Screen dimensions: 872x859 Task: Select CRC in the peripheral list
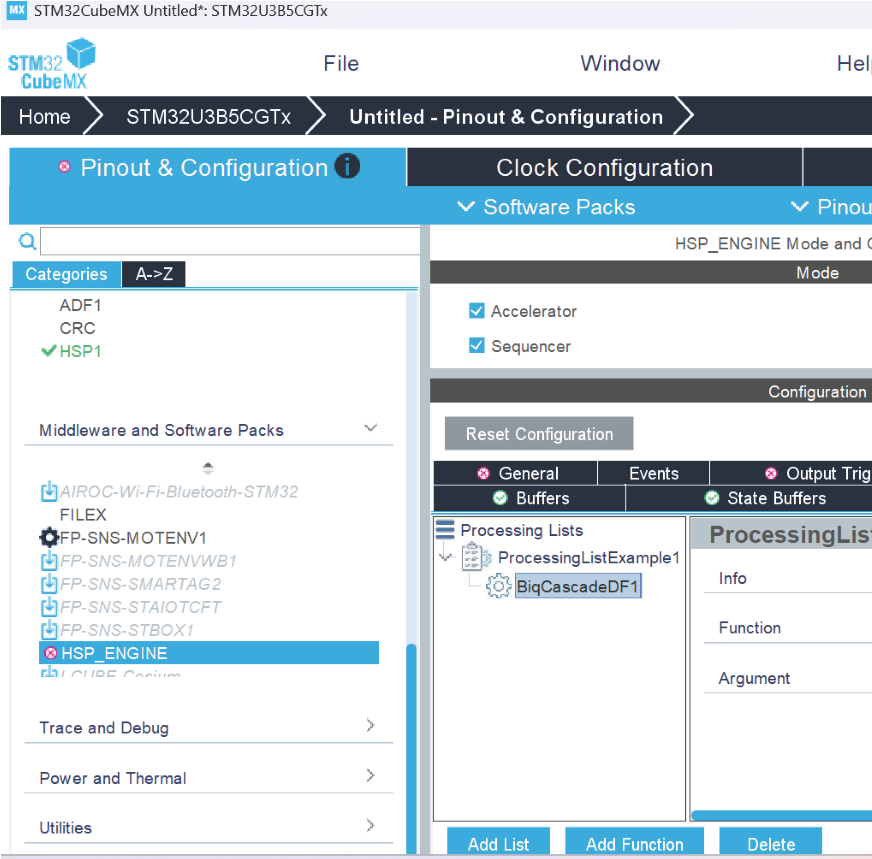point(77,328)
